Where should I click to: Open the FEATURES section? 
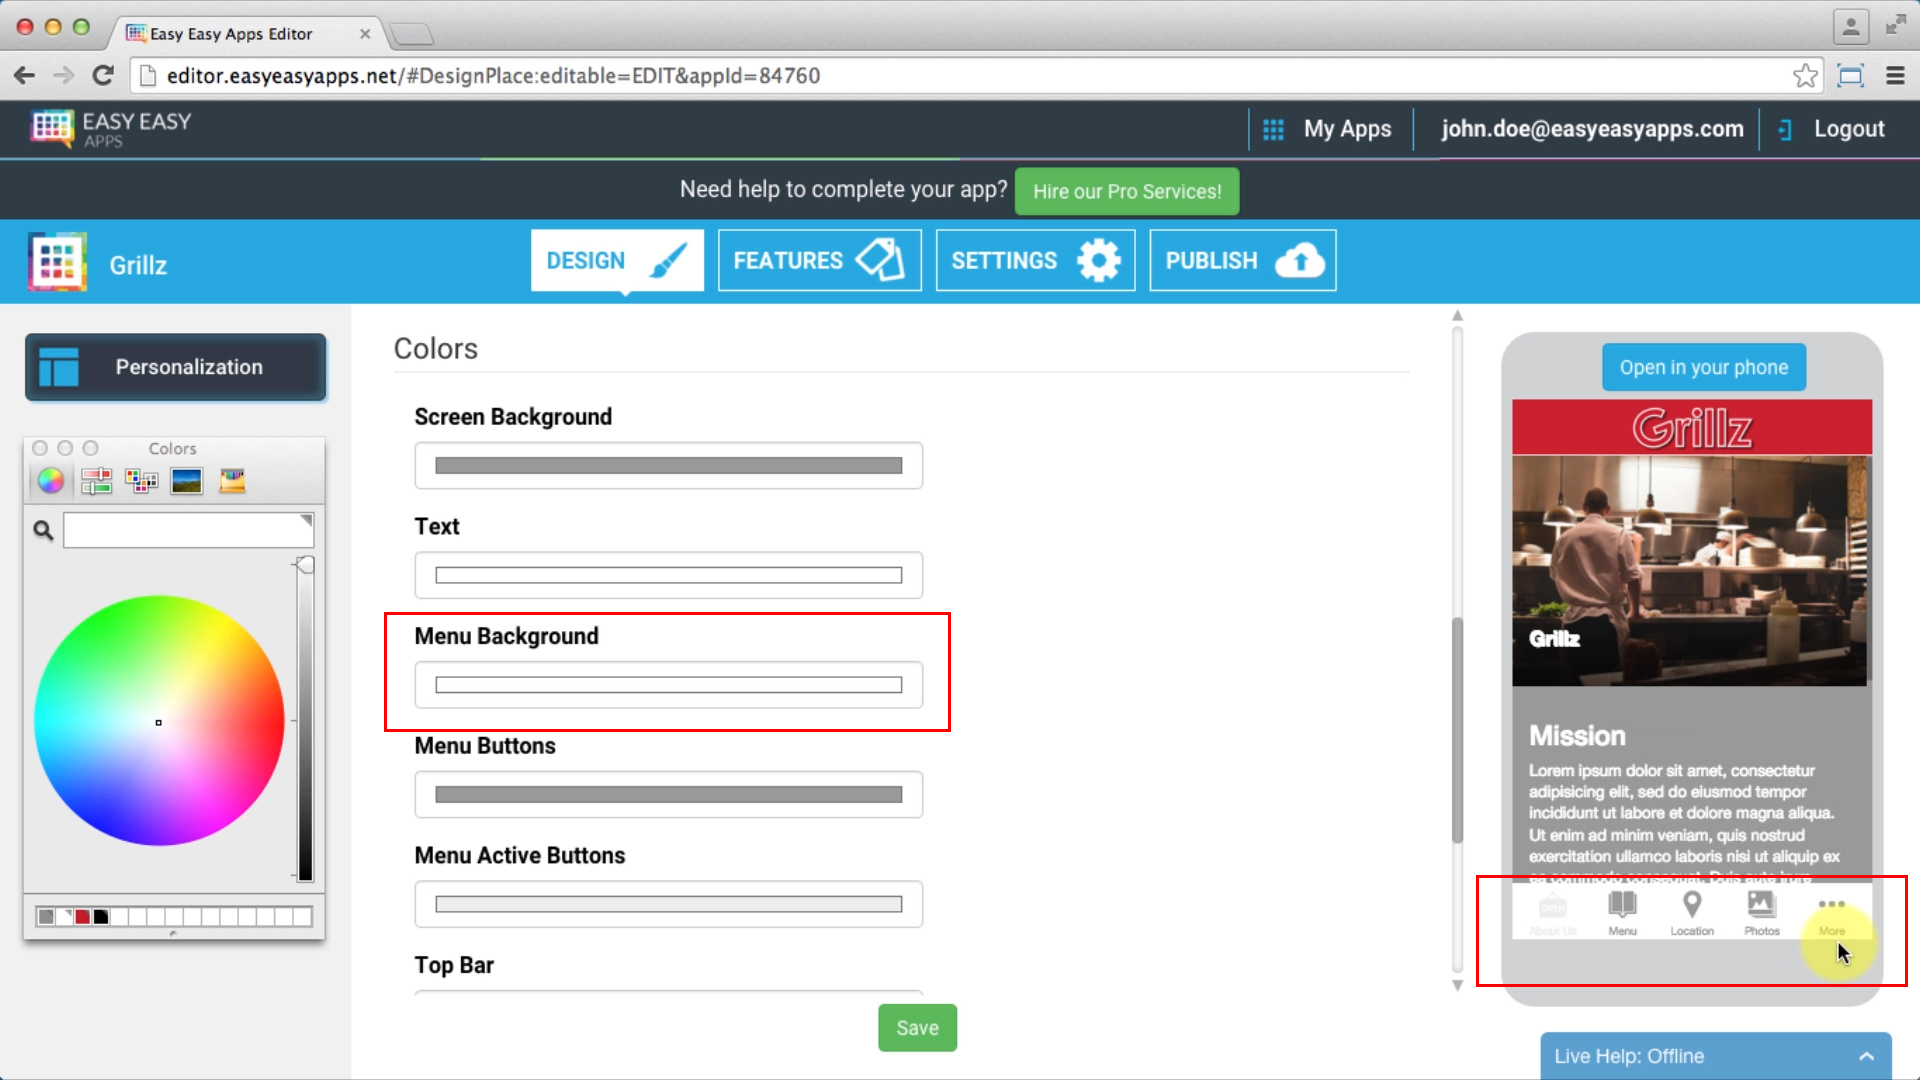coord(816,260)
